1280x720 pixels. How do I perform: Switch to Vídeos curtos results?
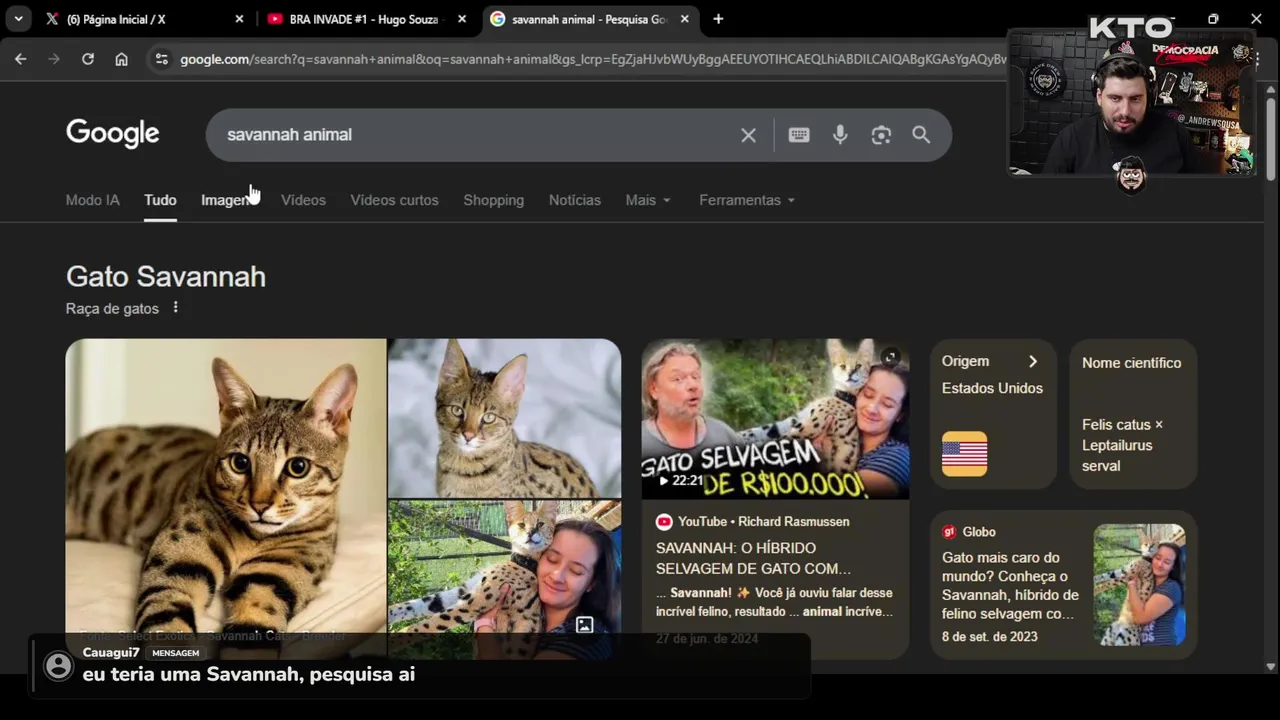click(x=394, y=200)
